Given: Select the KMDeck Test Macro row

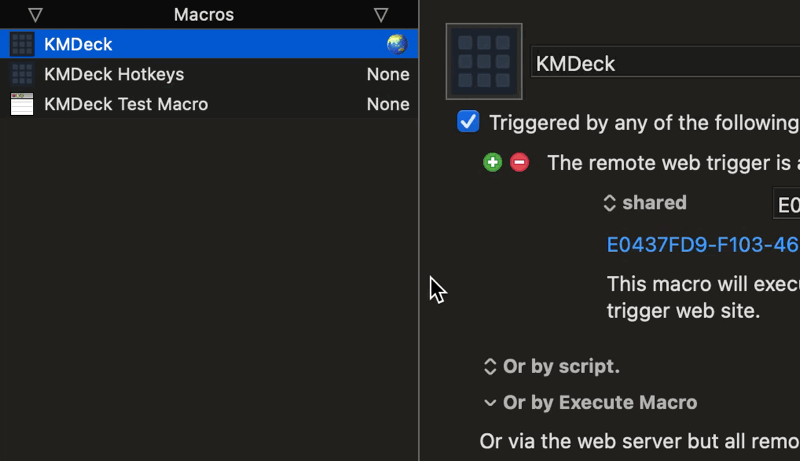Looking at the screenshot, I should point(209,104).
